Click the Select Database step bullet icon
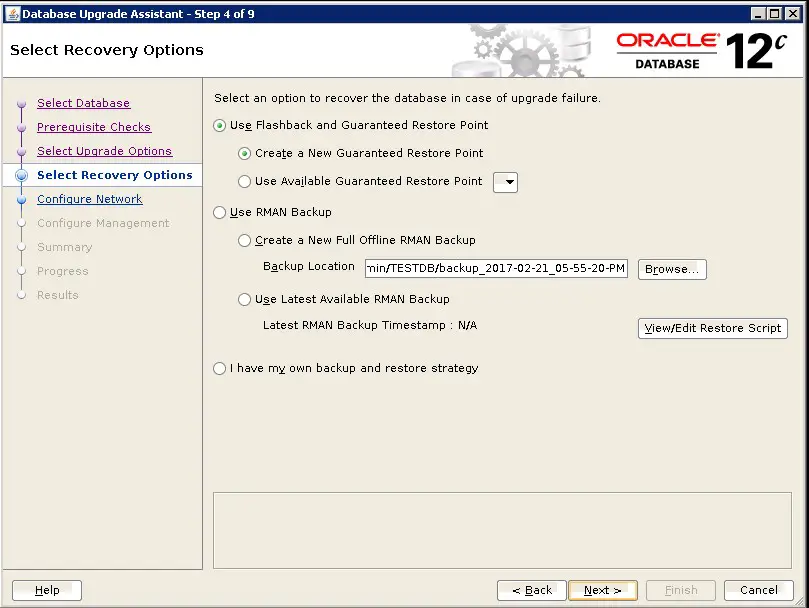Image resolution: width=809 pixels, height=608 pixels. pyautogui.click(x=21, y=104)
